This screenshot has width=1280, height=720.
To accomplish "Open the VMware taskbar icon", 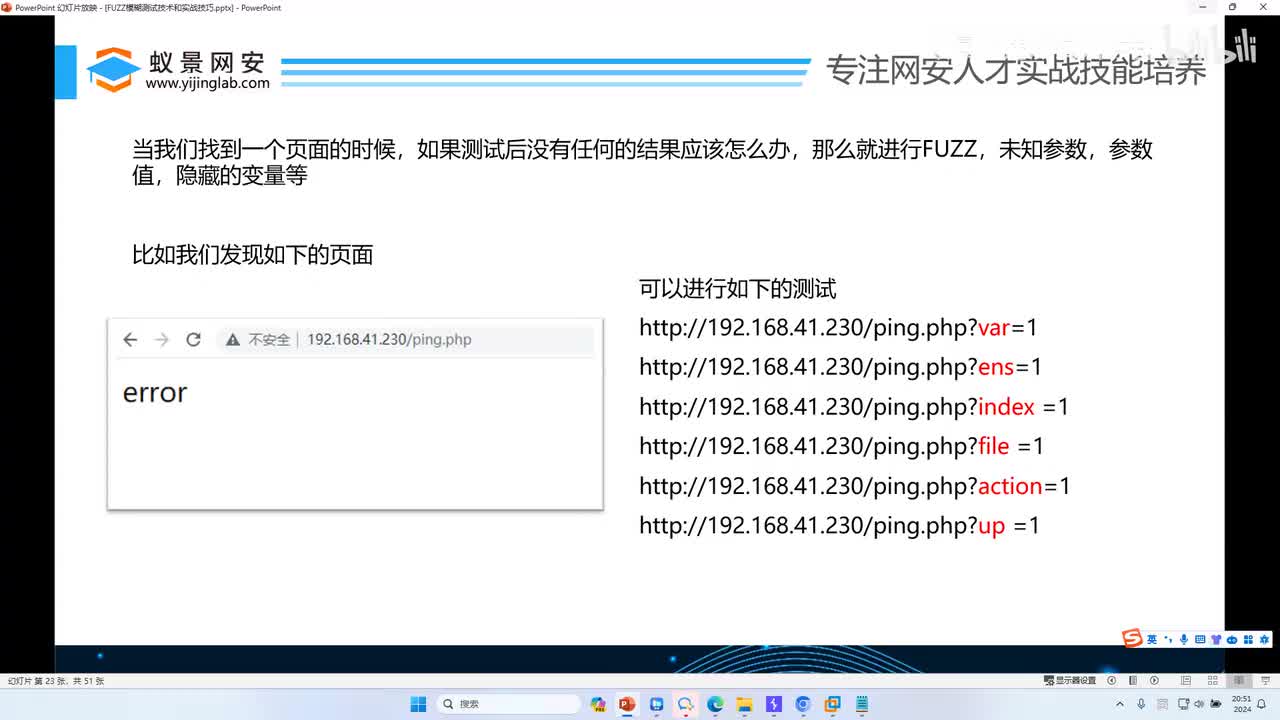I will tap(832, 704).
